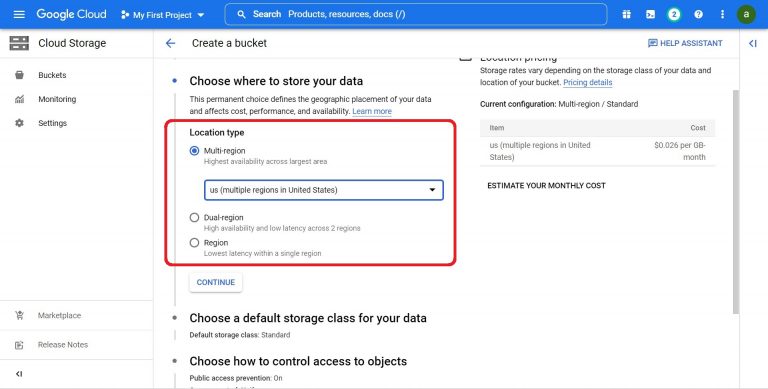The width and height of the screenshot is (768, 389).
Task: Click the Google Cloud logo
Action: (72, 14)
